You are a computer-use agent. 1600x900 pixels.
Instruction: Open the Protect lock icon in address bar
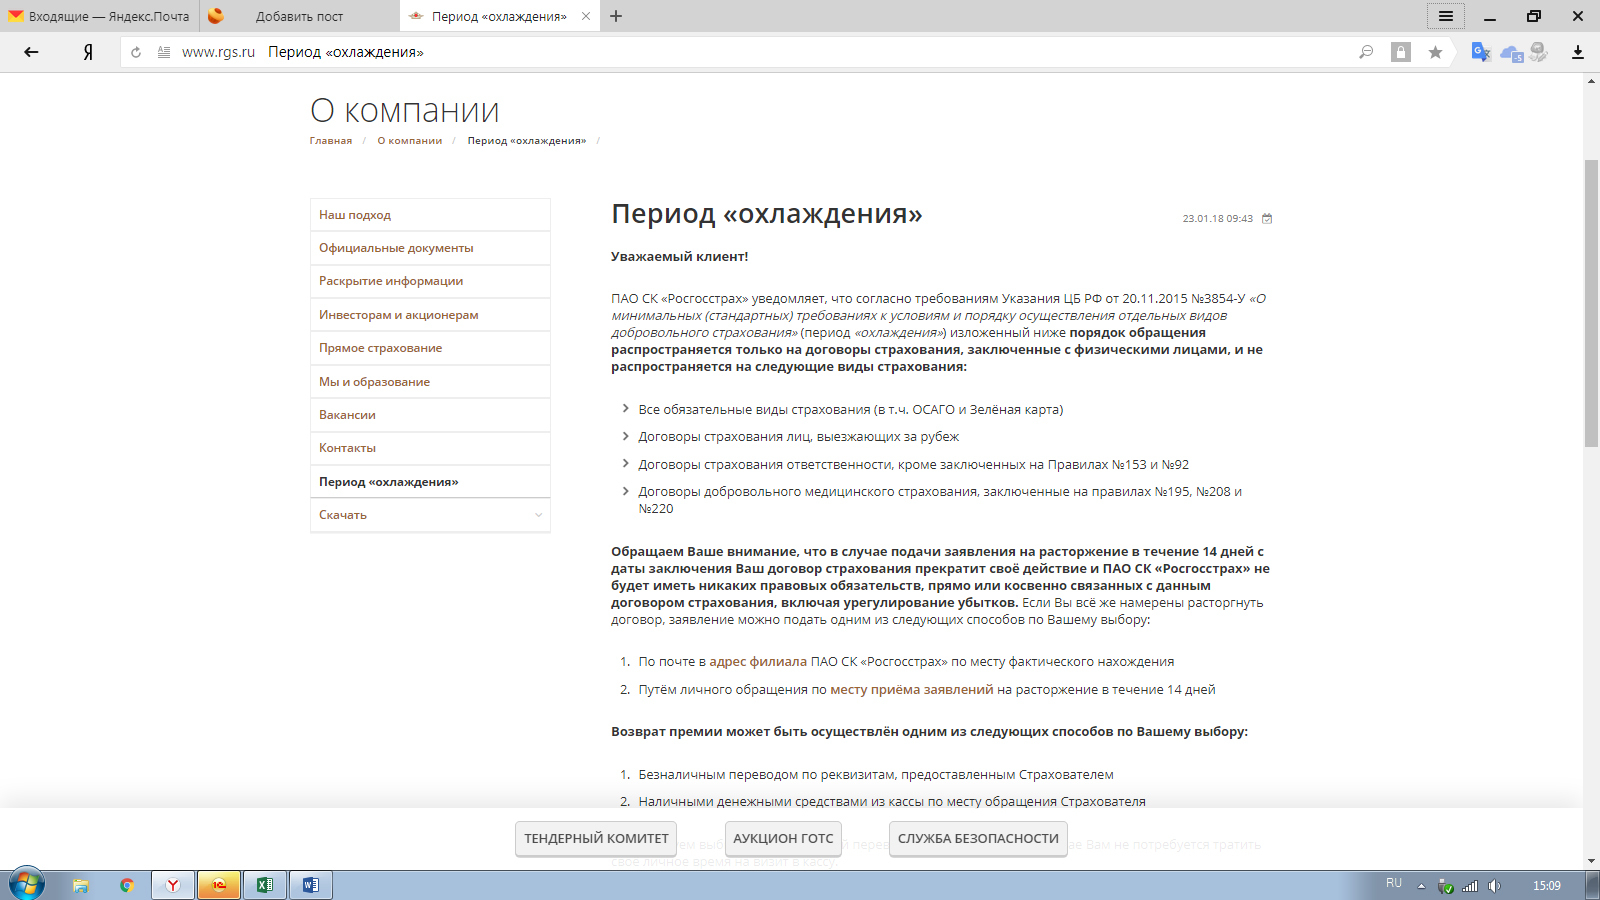click(x=1401, y=52)
